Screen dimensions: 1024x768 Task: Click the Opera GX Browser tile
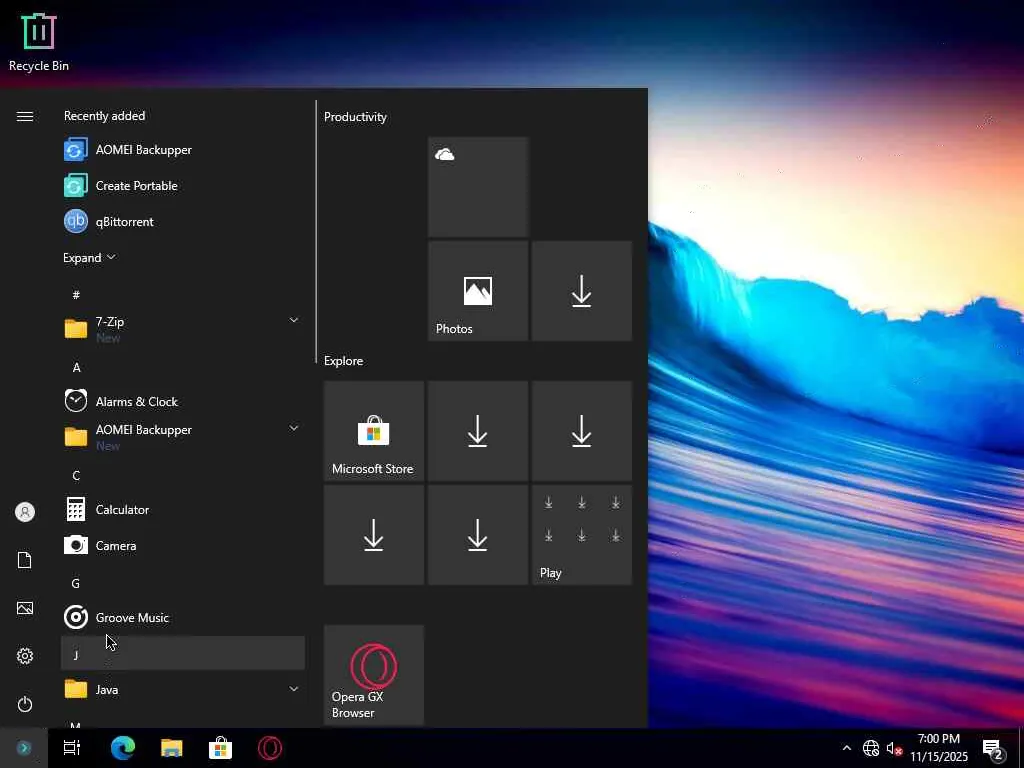tap(373, 675)
